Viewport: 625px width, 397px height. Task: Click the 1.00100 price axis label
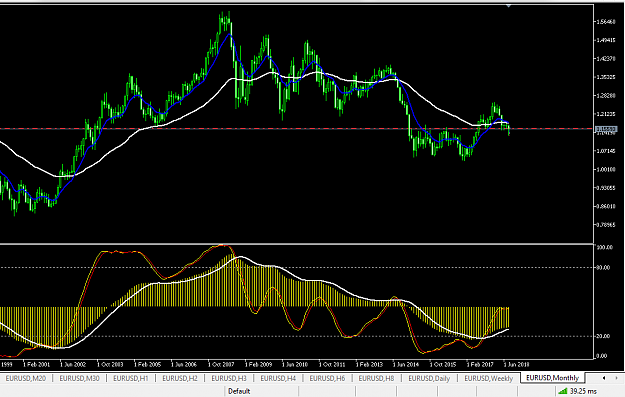point(606,169)
